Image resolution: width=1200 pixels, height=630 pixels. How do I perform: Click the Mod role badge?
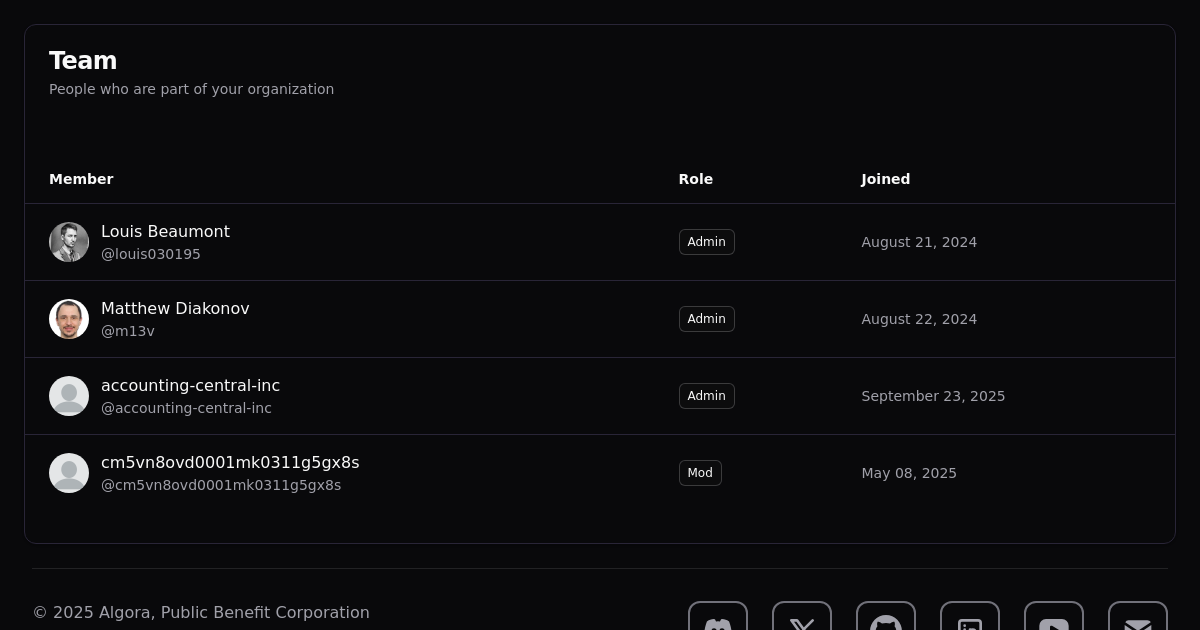click(700, 473)
